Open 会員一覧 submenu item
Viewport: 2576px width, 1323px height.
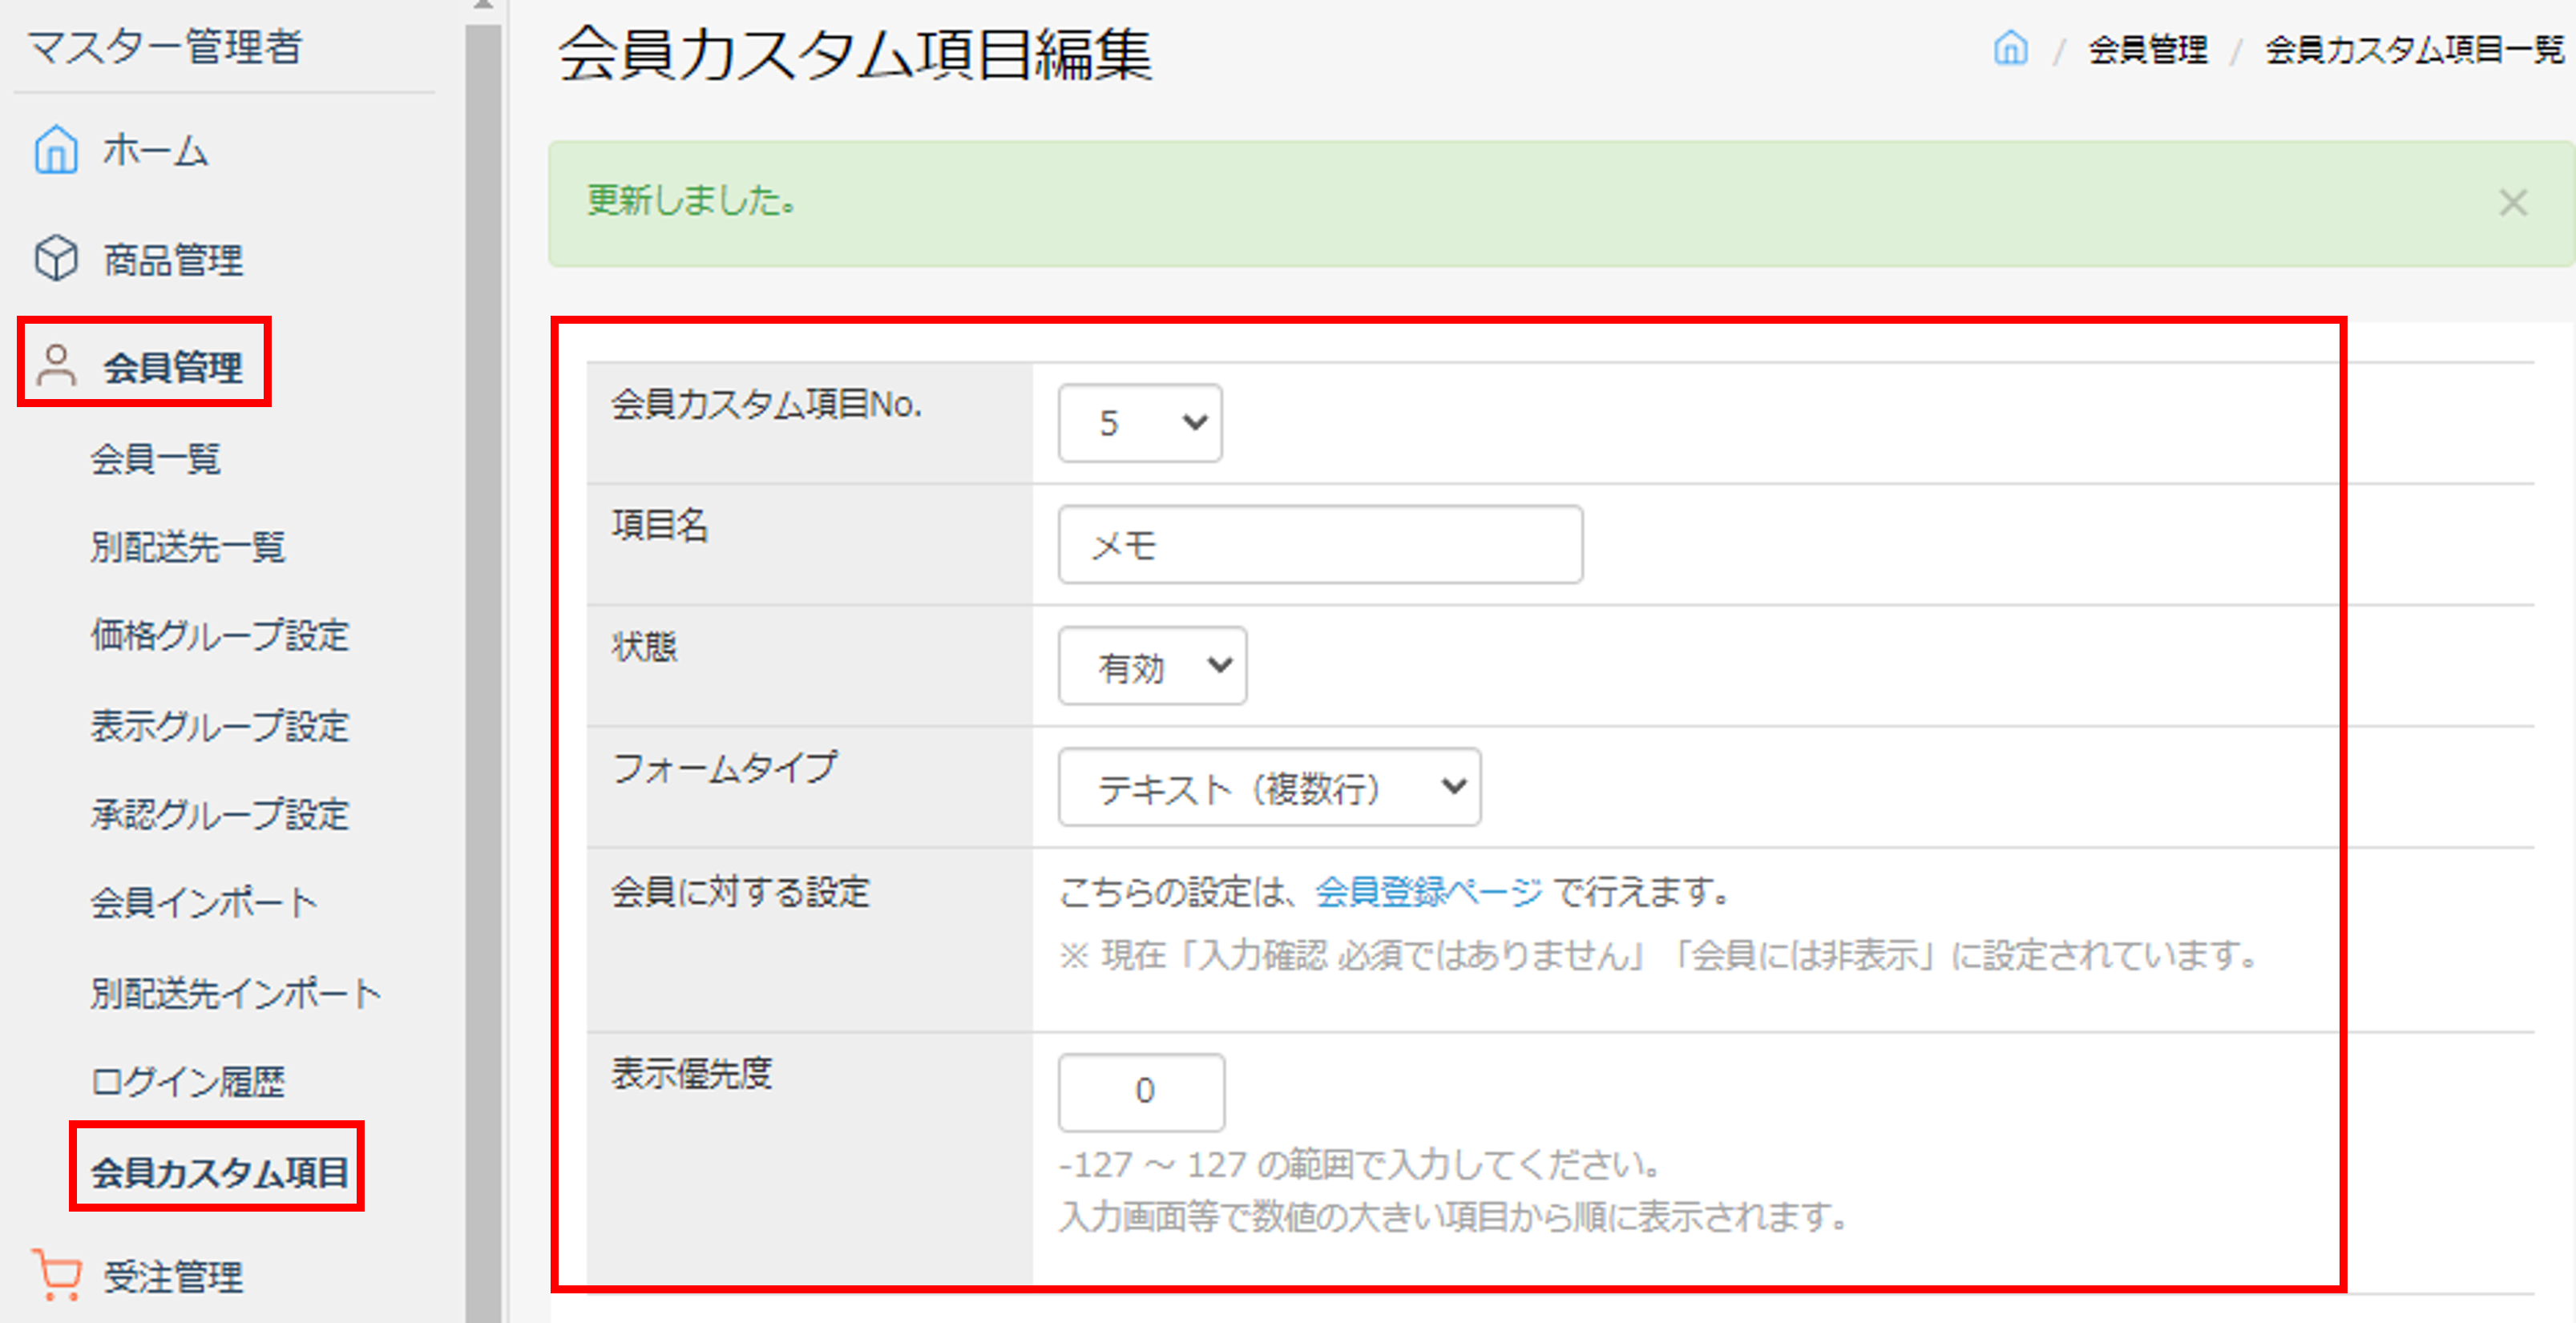point(155,459)
